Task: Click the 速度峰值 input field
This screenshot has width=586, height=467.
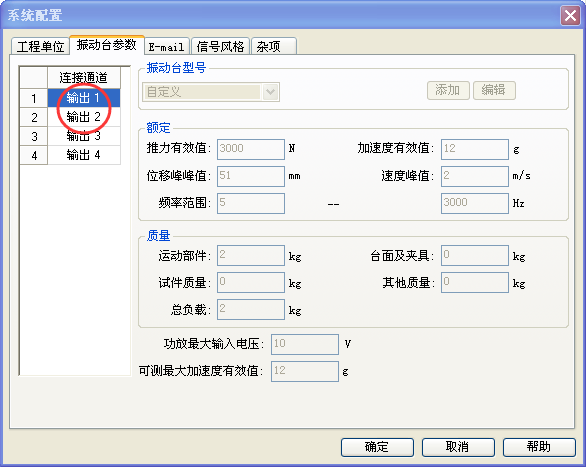Action: click(475, 176)
